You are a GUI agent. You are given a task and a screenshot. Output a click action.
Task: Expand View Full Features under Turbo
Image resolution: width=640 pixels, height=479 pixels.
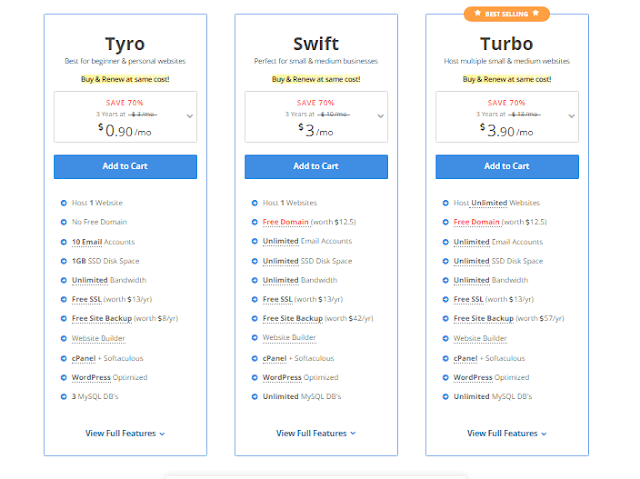pos(507,433)
